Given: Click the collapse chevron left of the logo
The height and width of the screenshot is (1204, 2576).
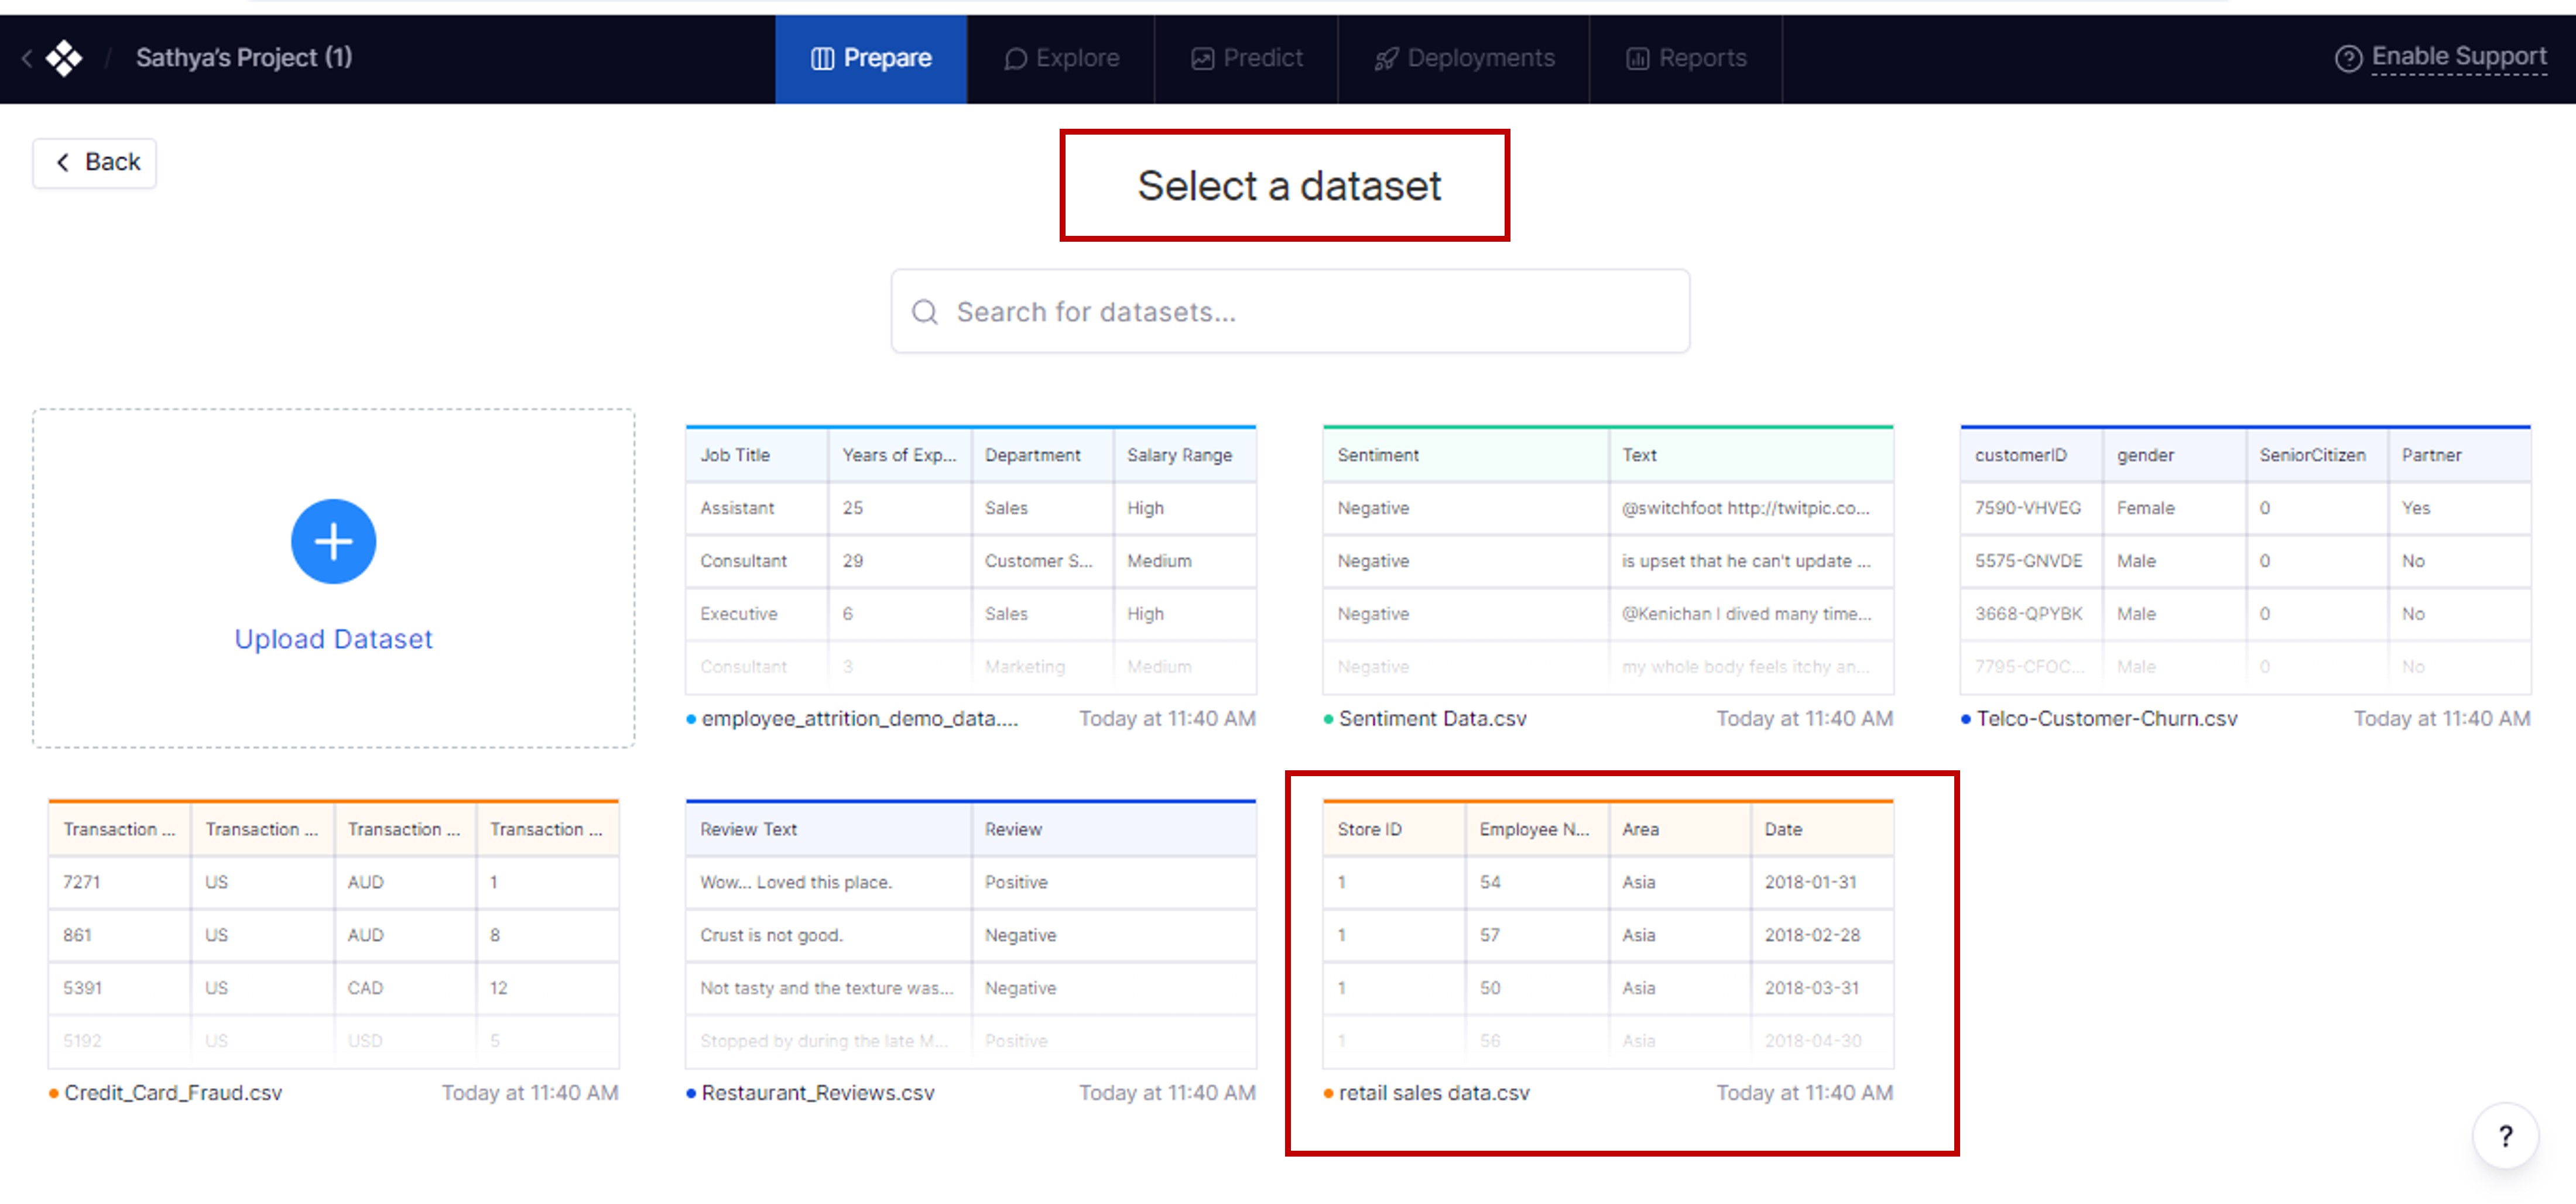Looking at the screenshot, I should click(x=27, y=58).
